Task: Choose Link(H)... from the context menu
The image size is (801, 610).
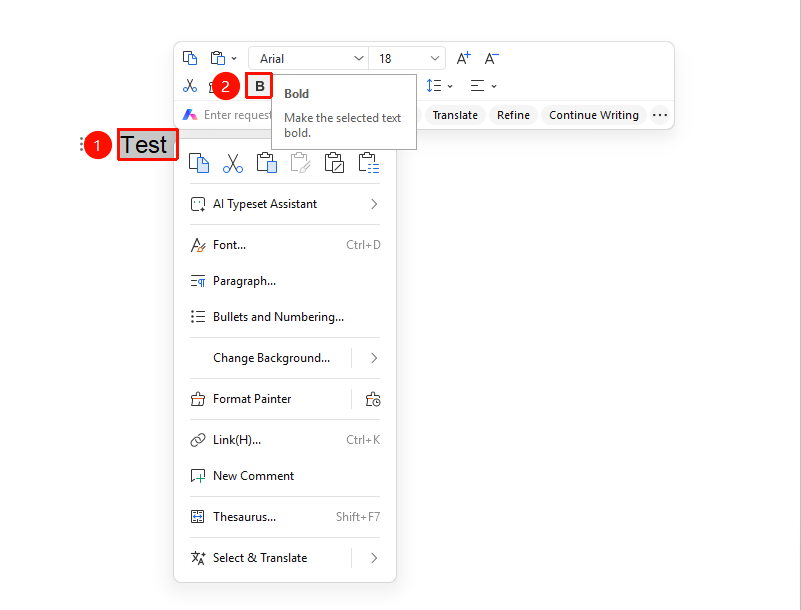Action: [285, 440]
